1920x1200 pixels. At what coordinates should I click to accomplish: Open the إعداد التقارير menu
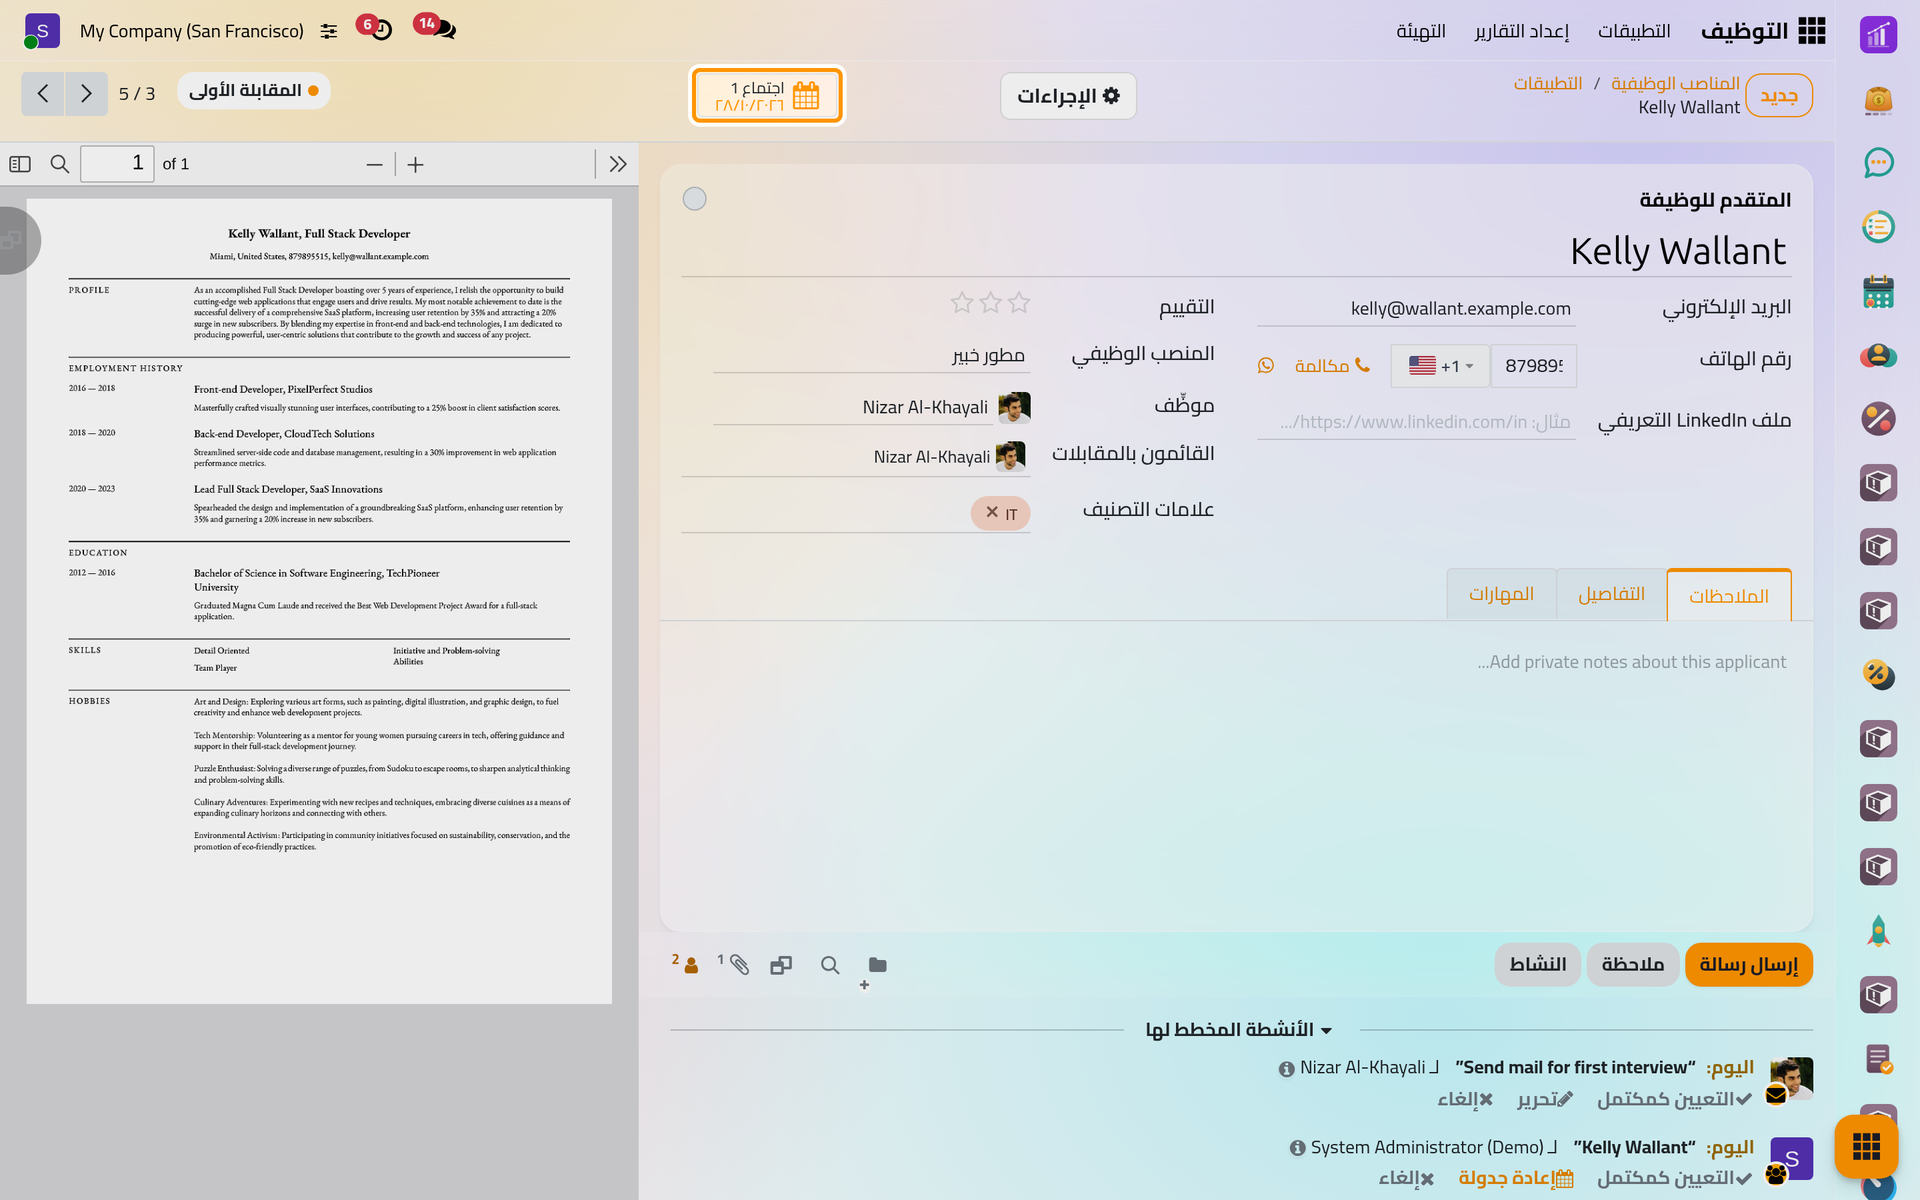[1521, 31]
